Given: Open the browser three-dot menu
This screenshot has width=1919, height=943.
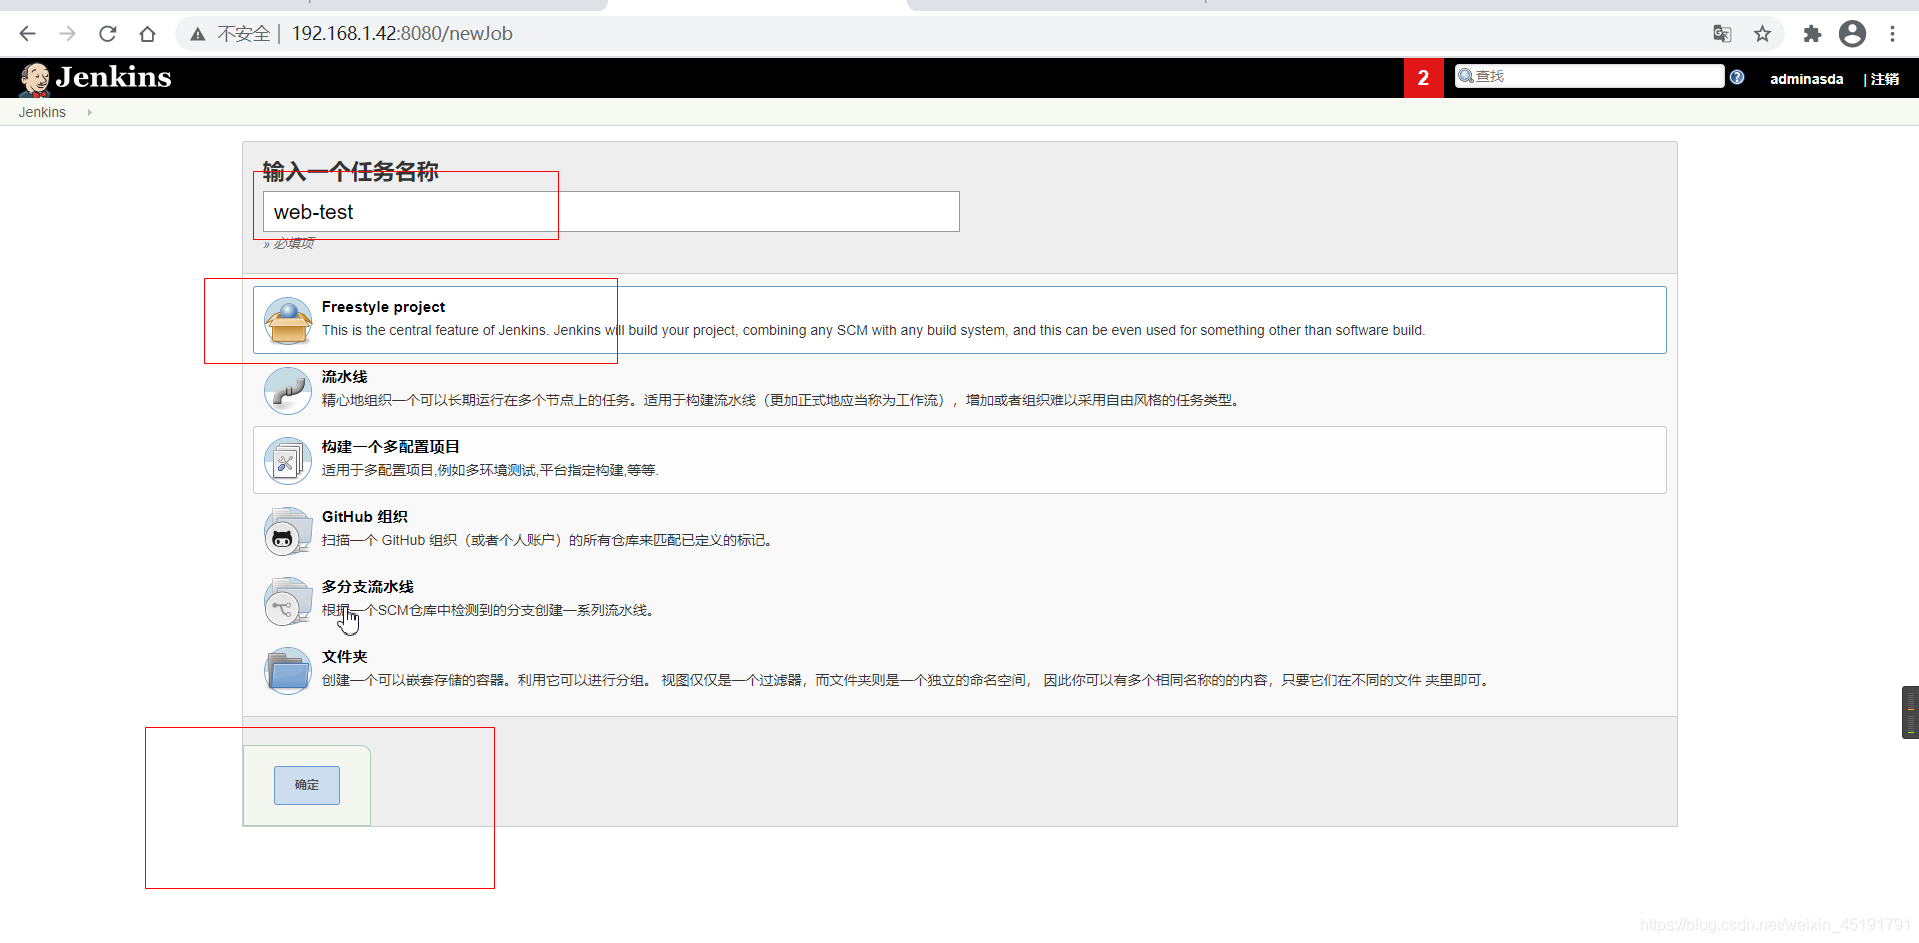Looking at the screenshot, I should coord(1892,34).
